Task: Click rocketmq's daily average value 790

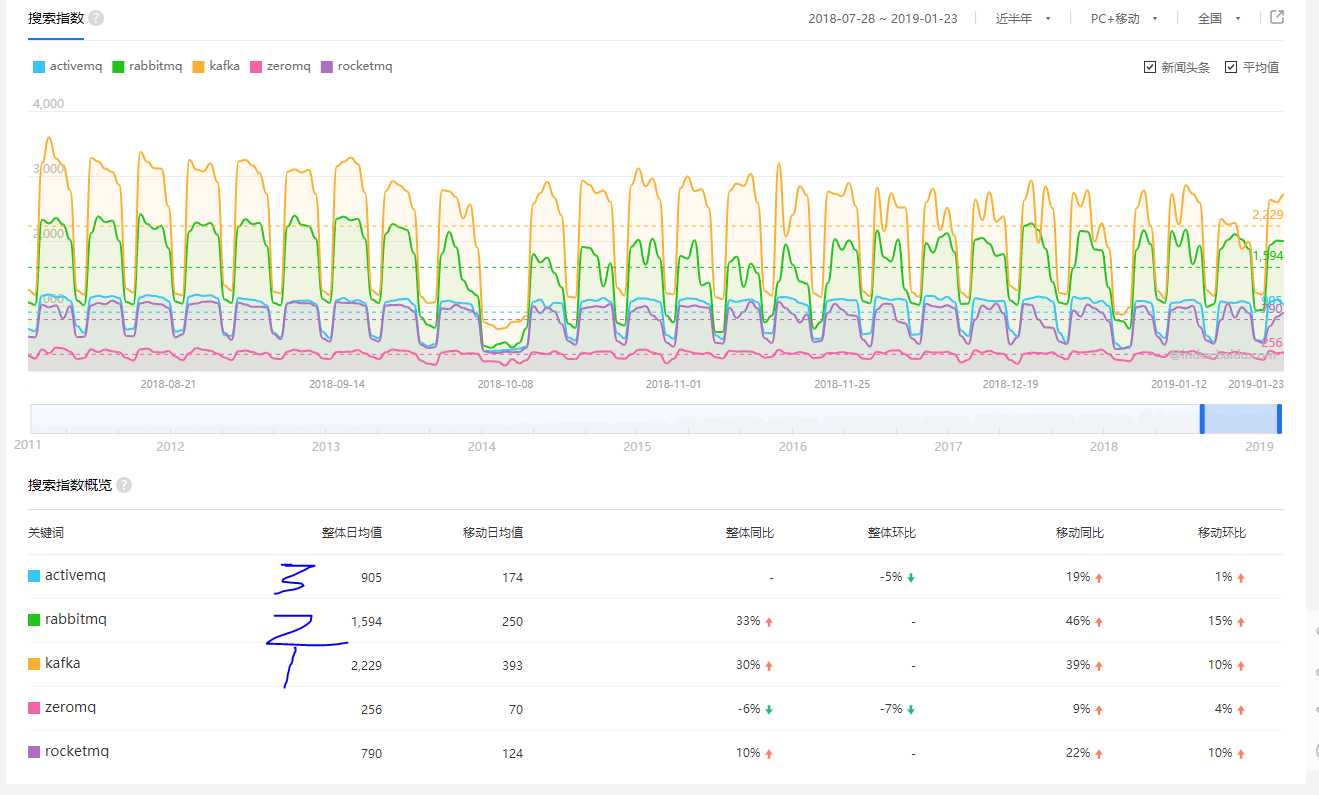Action: coord(371,754)
